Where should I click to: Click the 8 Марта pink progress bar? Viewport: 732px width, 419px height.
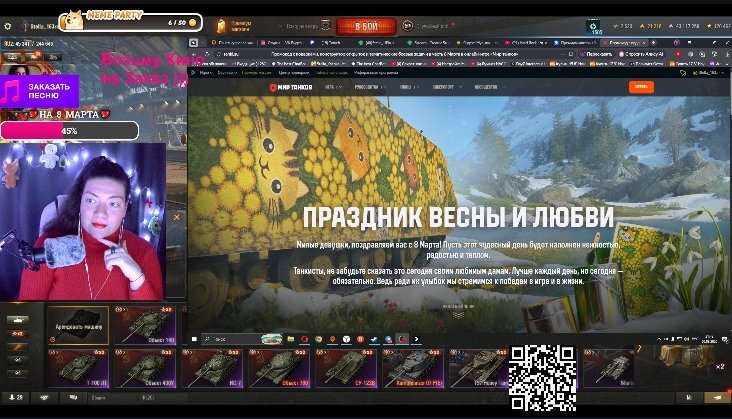click(70, 131)
